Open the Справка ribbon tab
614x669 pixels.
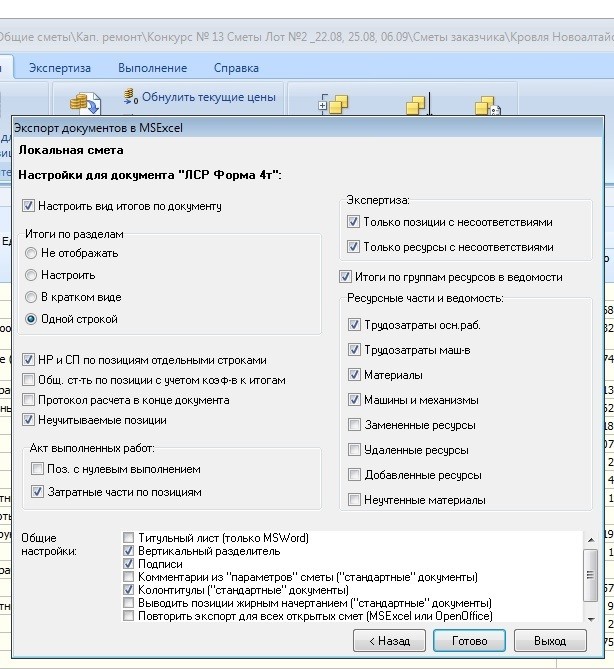236,68
